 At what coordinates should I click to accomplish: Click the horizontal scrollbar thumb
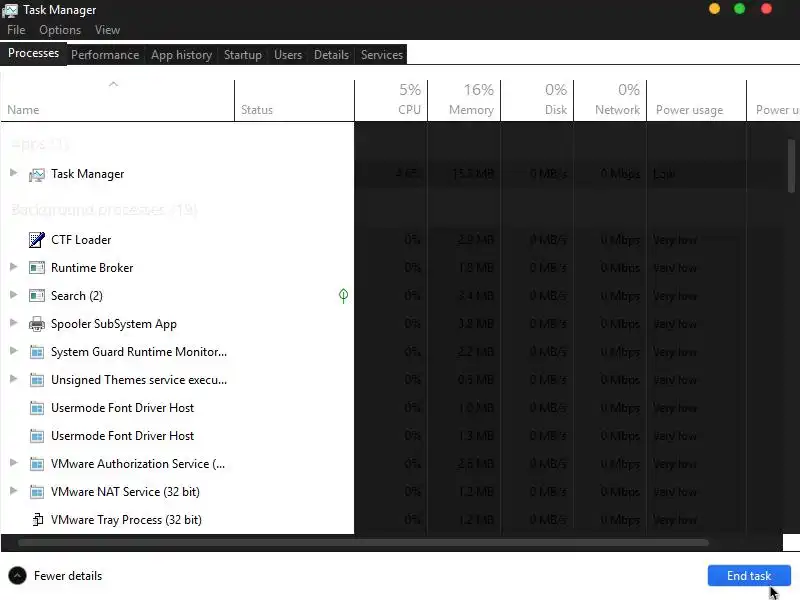pos(363,543)
